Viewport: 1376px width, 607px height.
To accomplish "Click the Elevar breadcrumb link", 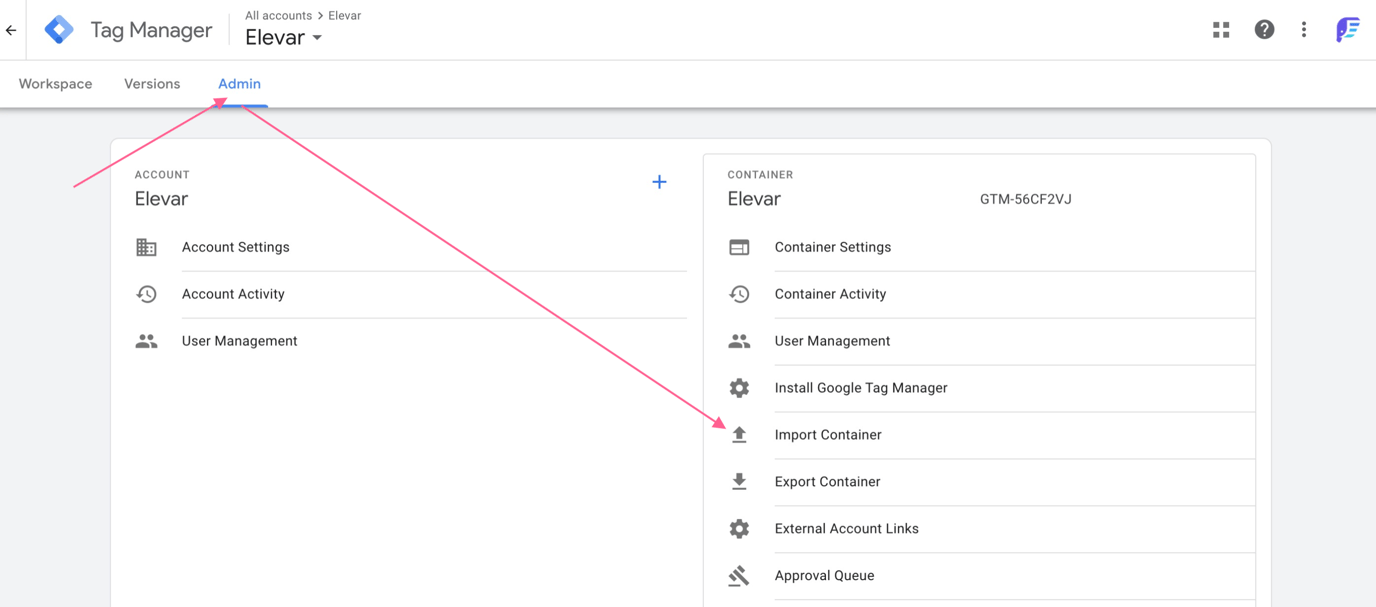I will click(345, 16).
